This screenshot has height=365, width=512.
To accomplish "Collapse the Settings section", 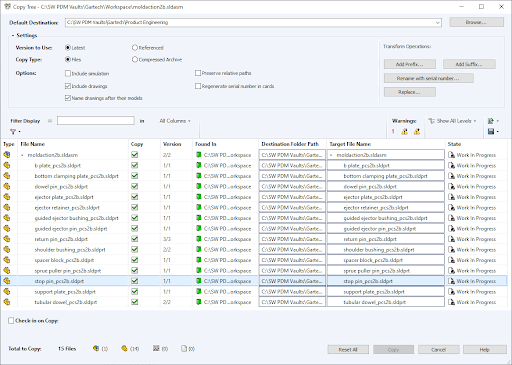I will [x=13, y=35].
